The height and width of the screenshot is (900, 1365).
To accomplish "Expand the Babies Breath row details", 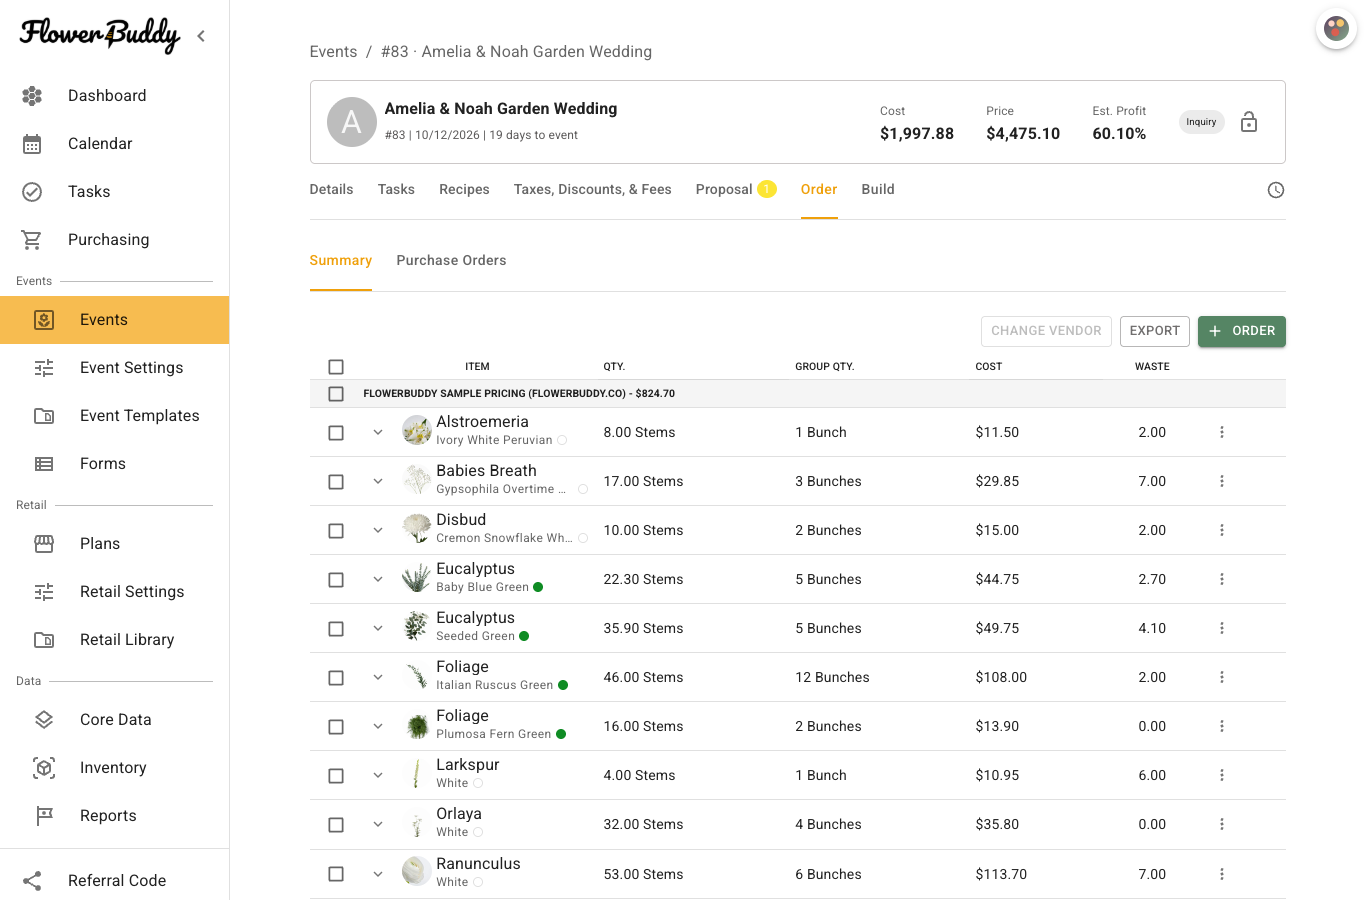I will tap(378, 481).
